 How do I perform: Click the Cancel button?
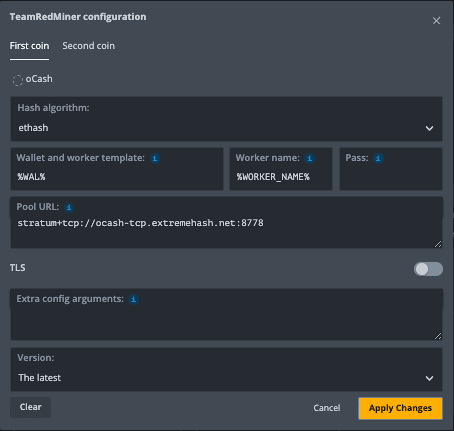pos(327,408)
